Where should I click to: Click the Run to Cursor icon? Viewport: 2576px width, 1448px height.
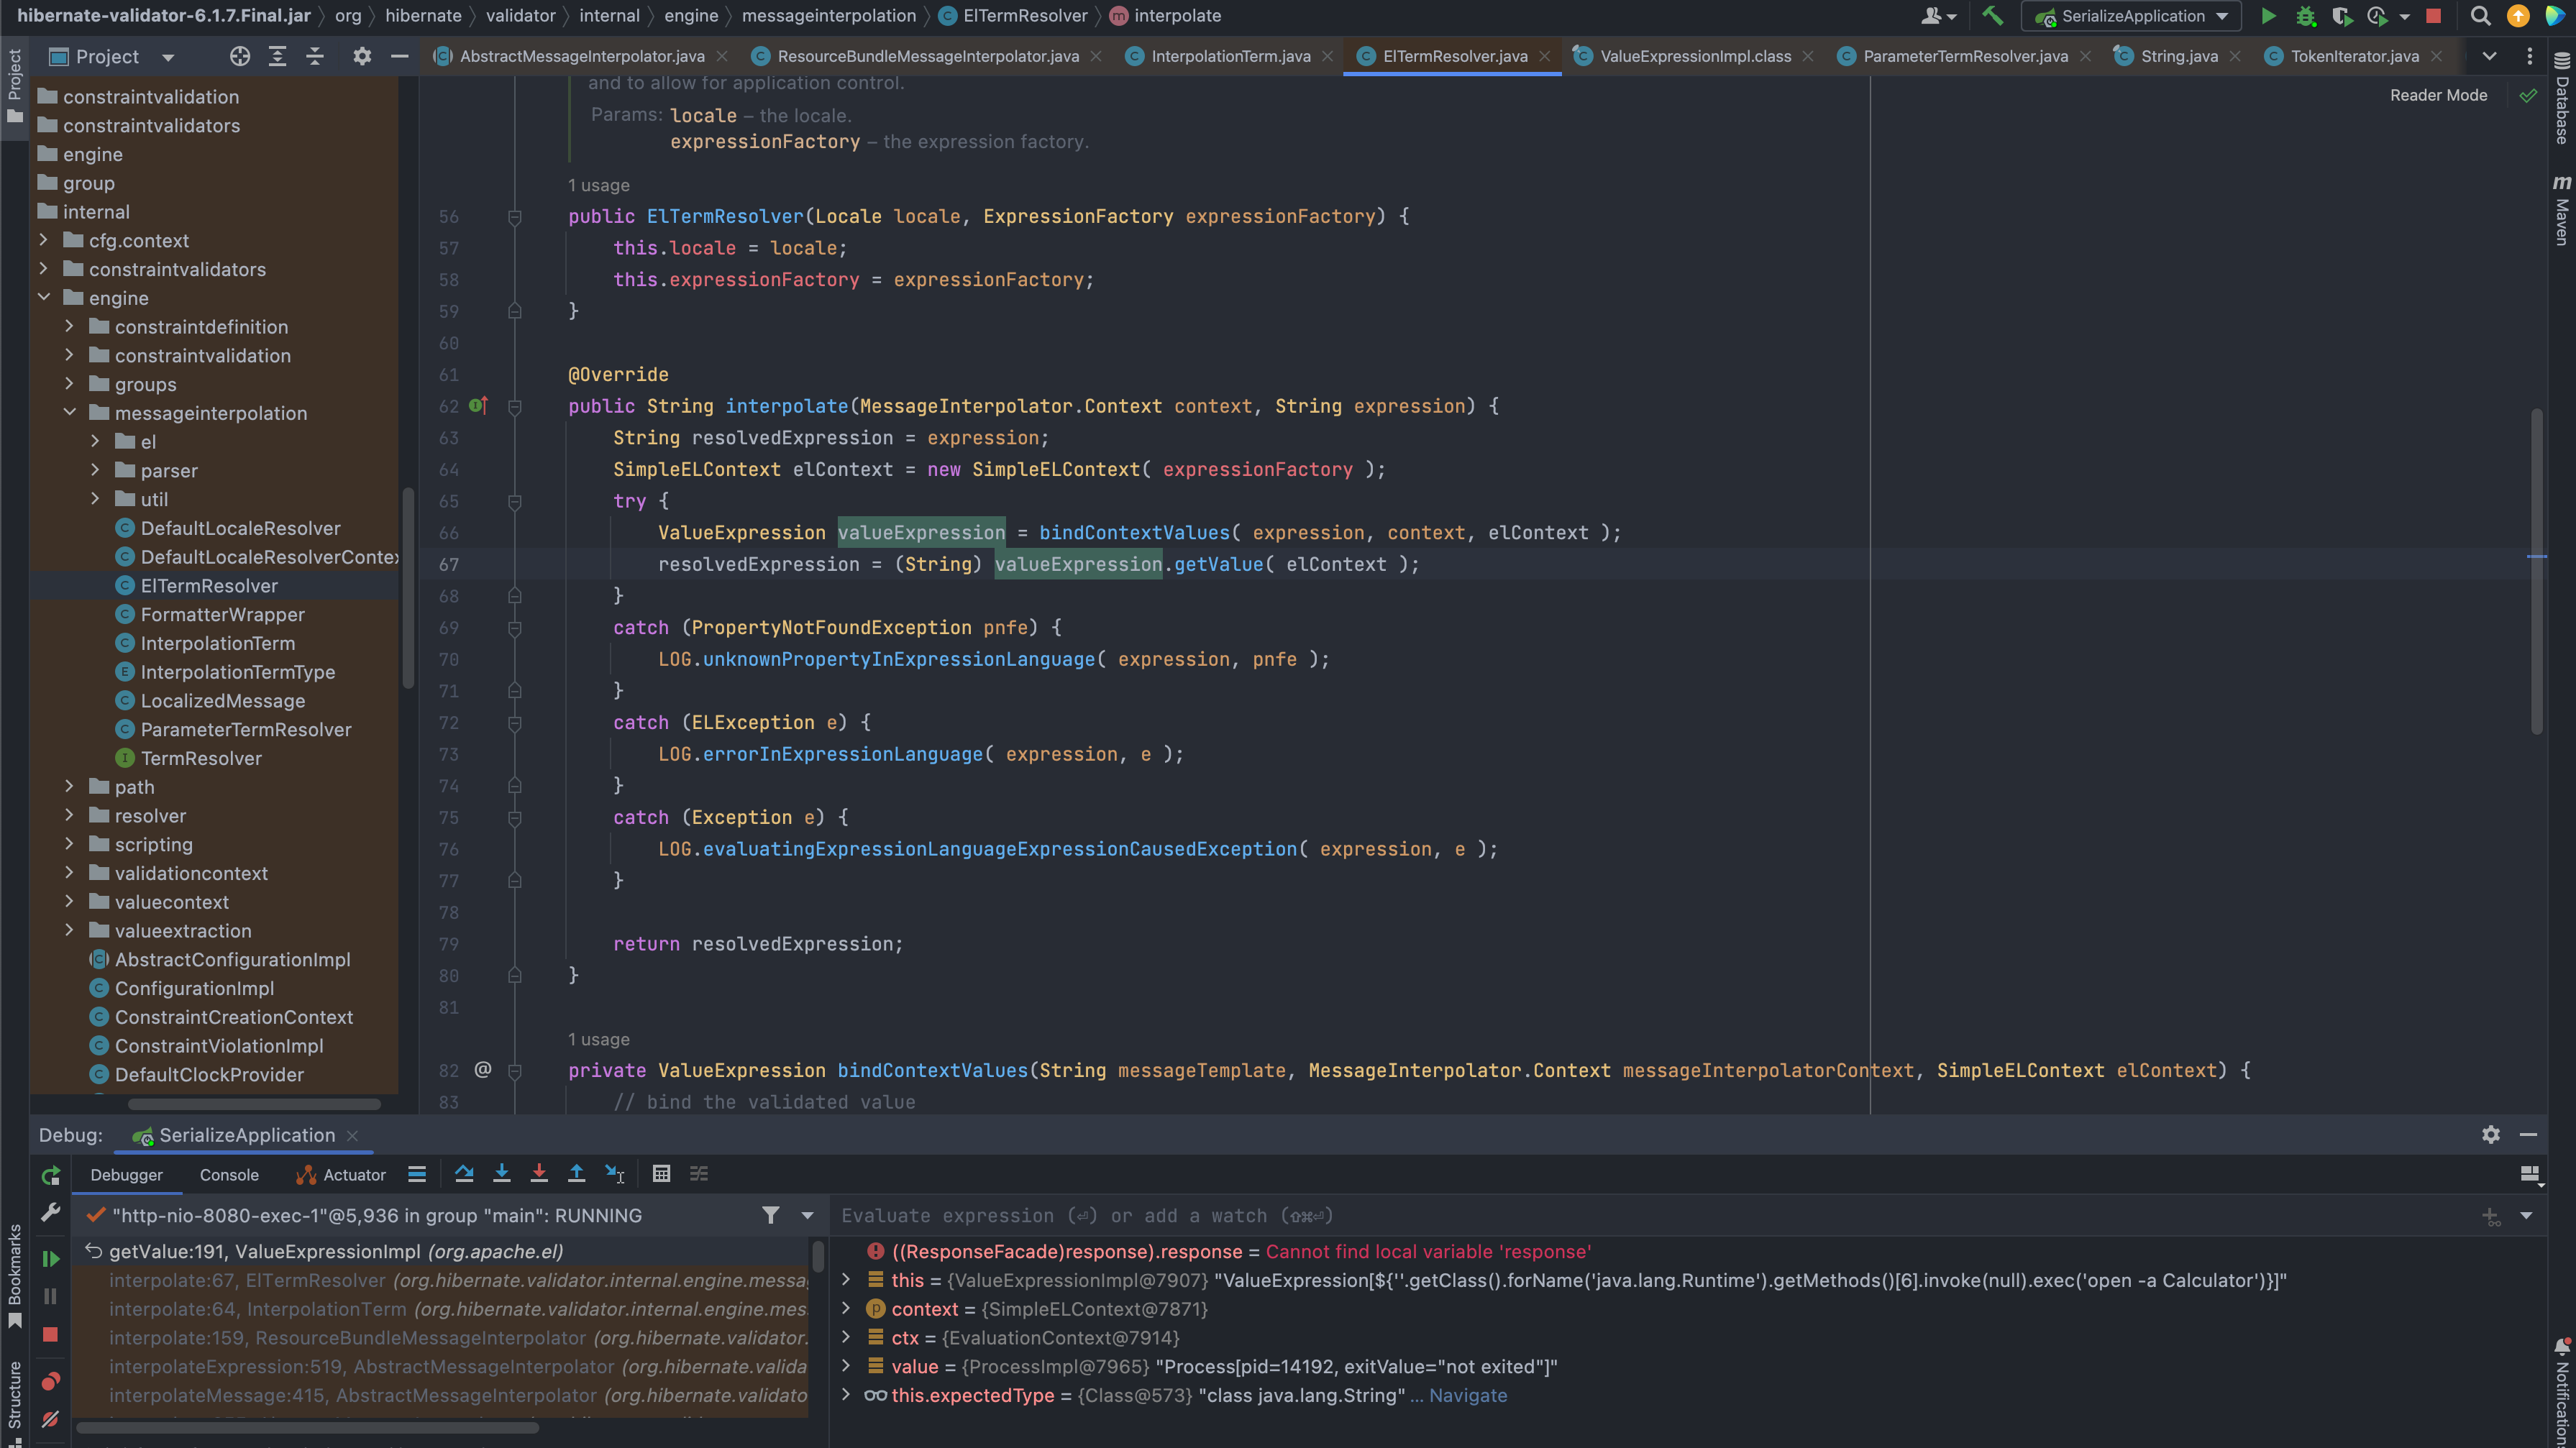tap(614, 1174)
